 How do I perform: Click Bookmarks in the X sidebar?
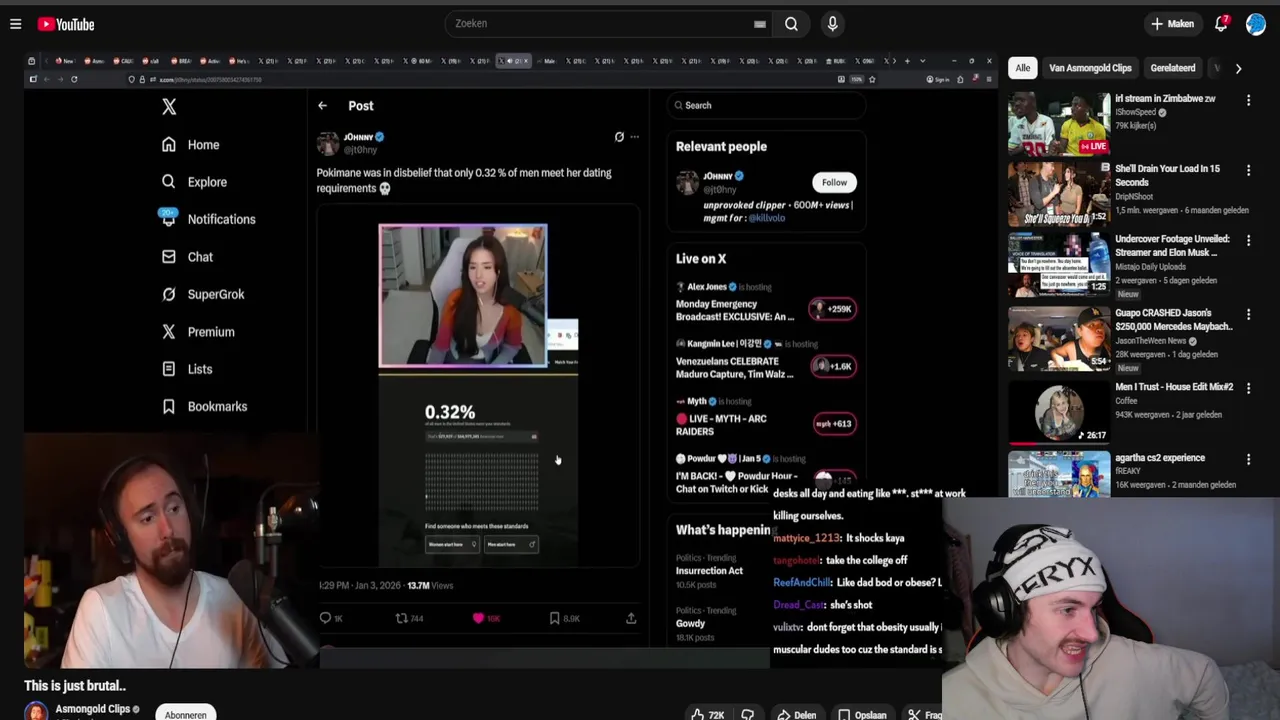point(205,407)
